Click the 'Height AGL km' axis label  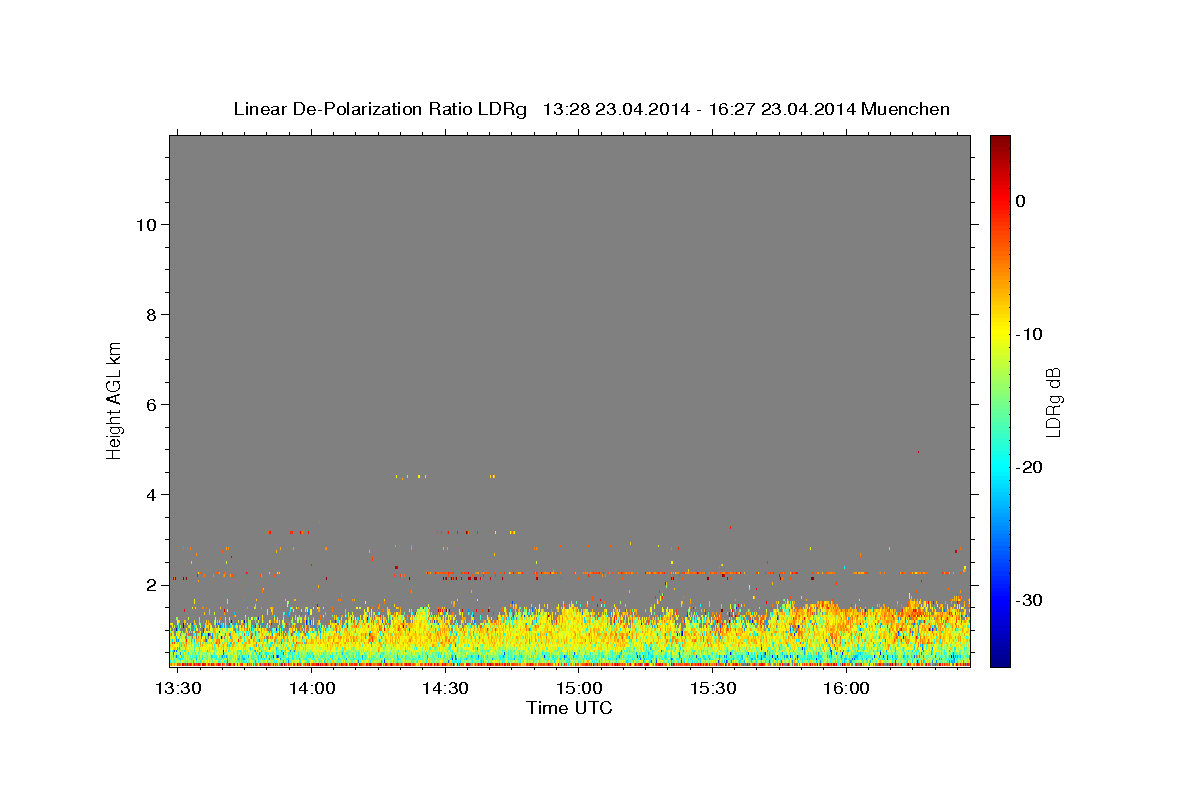(x=115, y=399)
